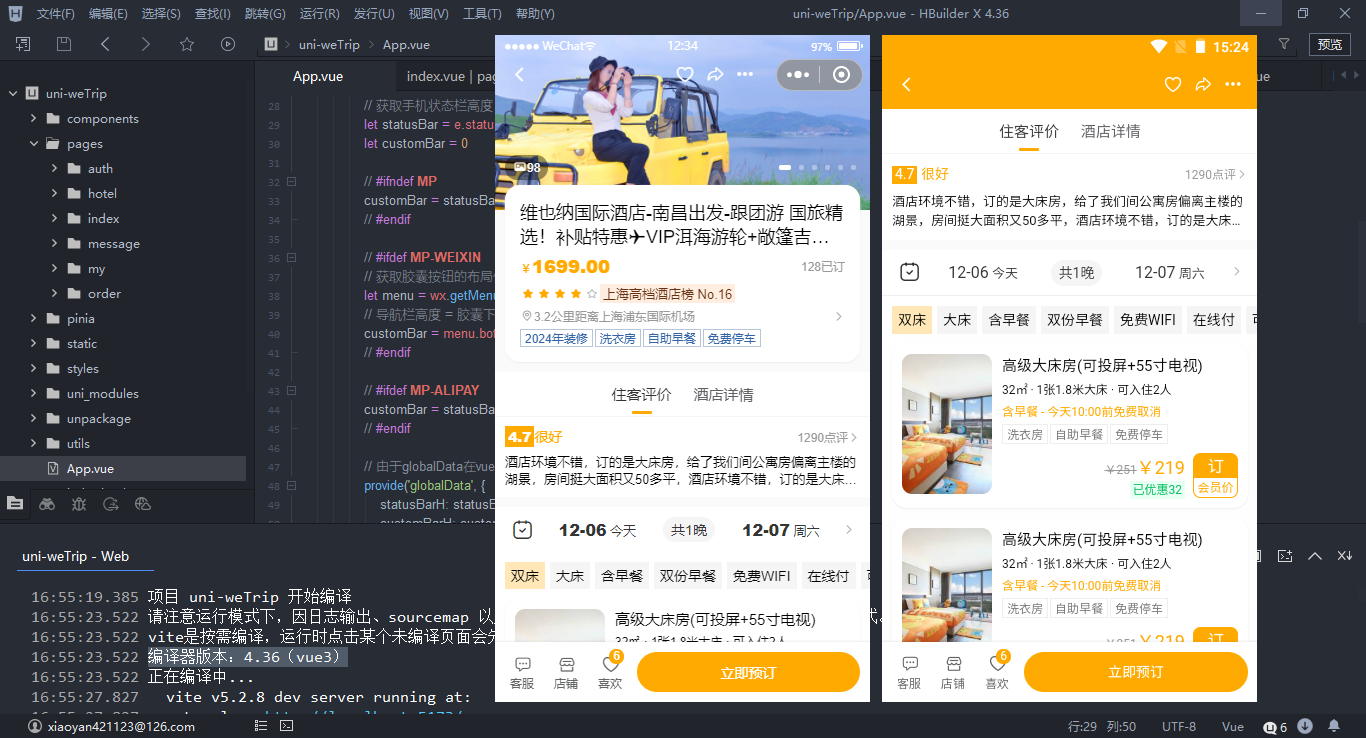Collapse the console panel chevron

(1315, 556)
